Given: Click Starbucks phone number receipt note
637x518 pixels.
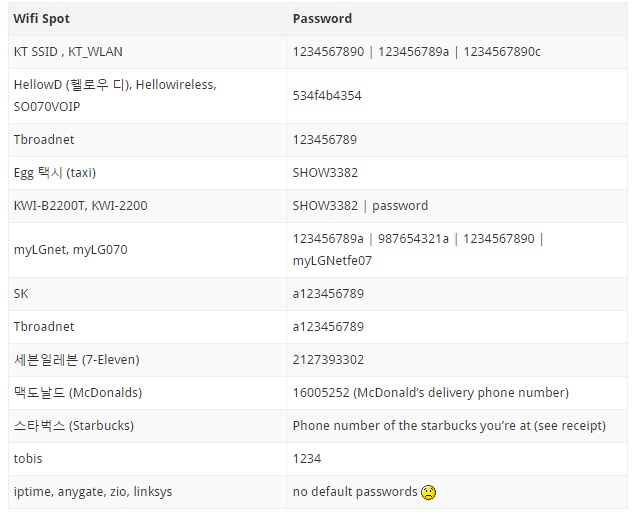Looking at the screenshot, I should (449, 426).
